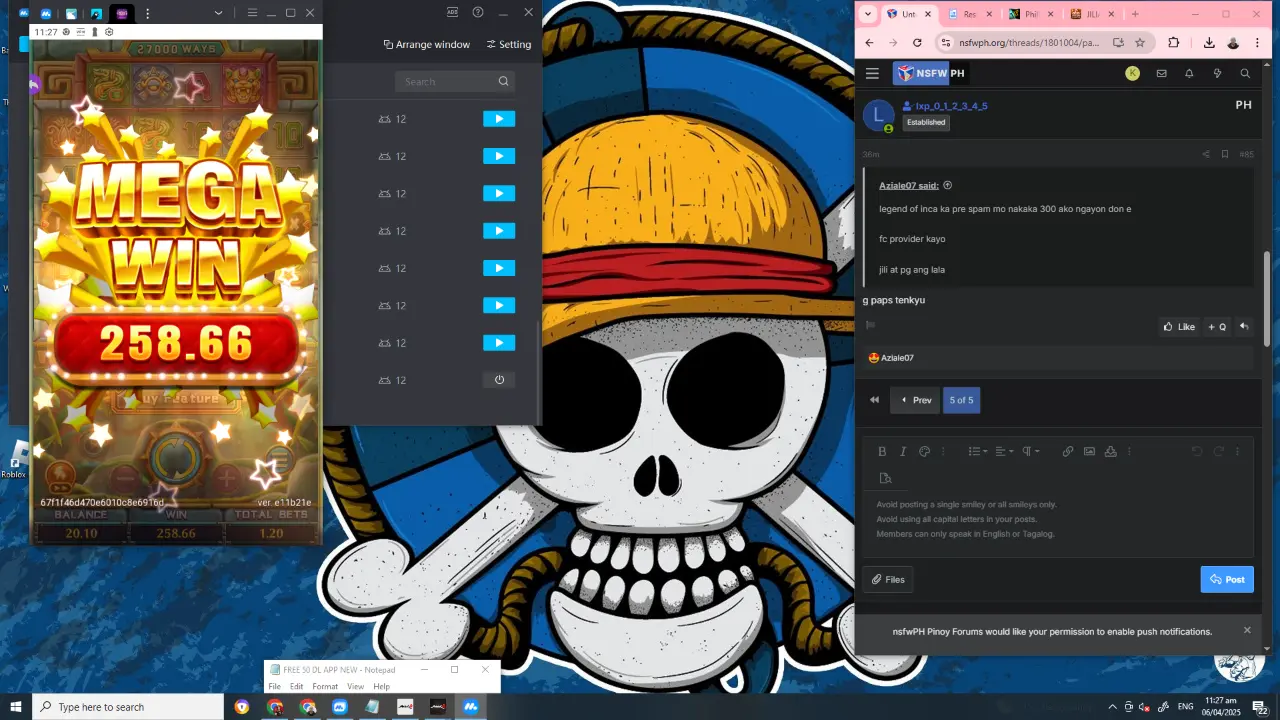Click the Windows Start button
Viewport: 1280px width, 720px height.
click(16, 707)
